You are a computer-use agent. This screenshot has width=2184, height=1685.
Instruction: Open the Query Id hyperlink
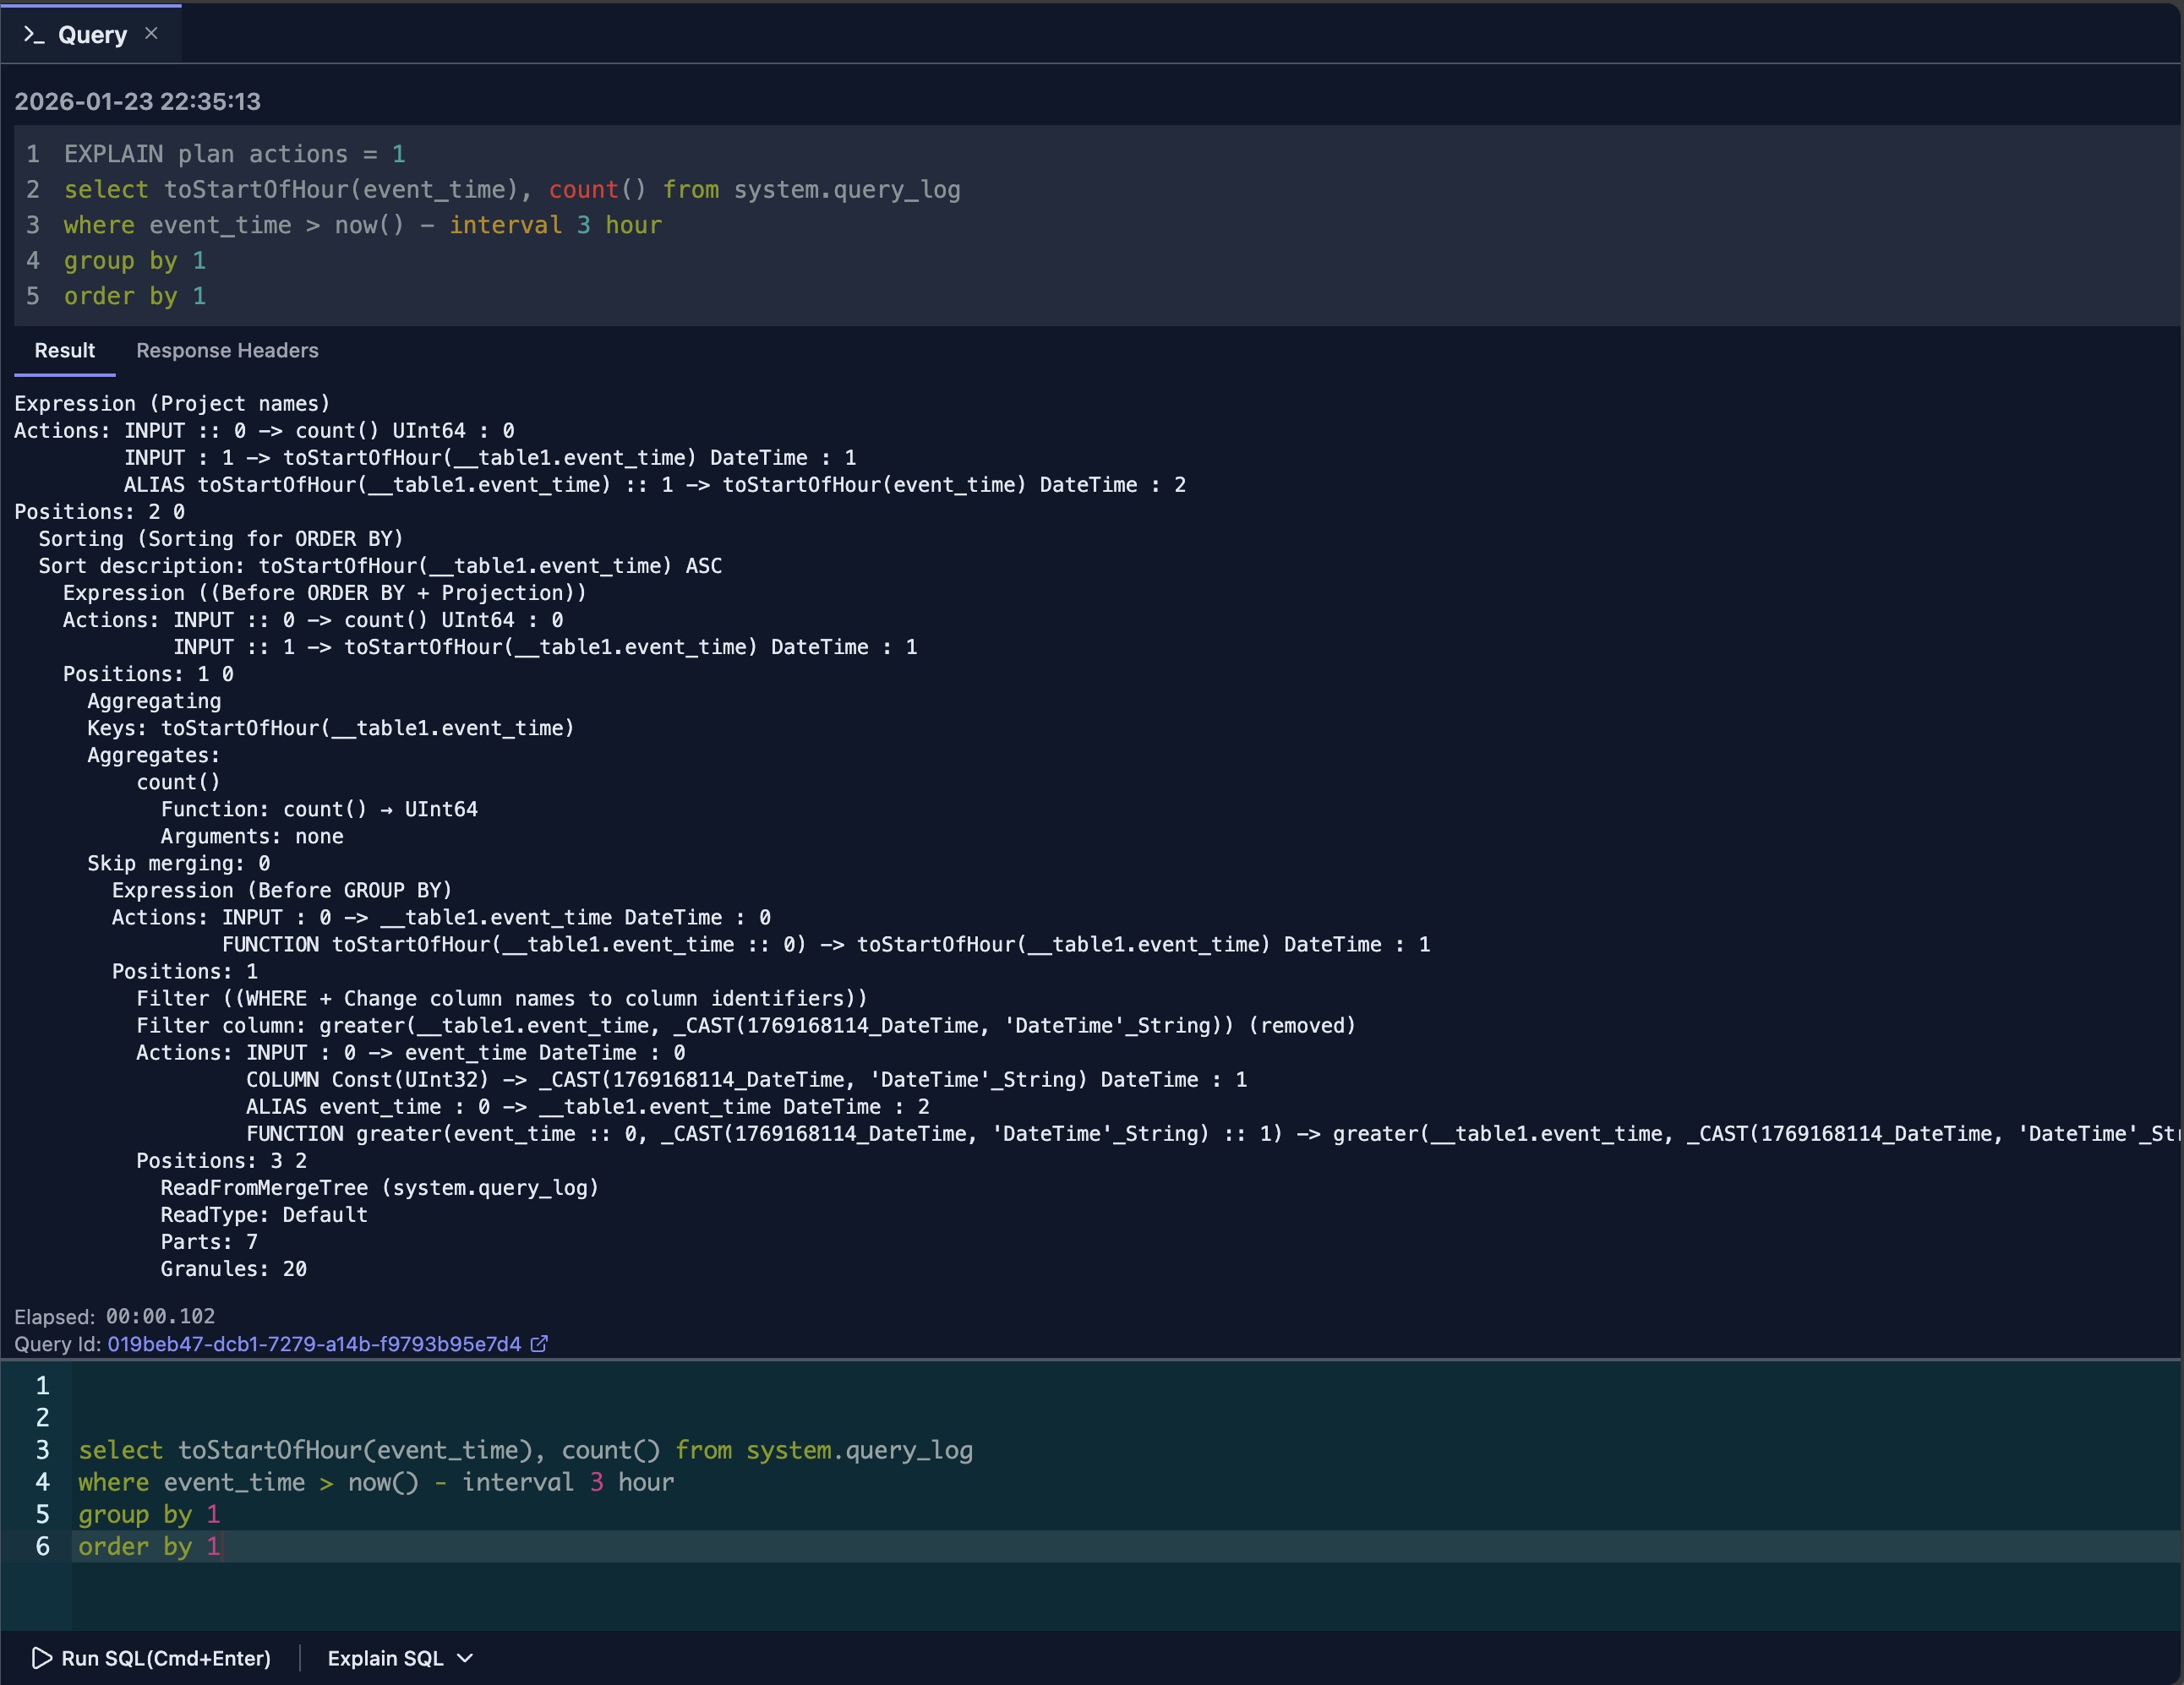314,1344
